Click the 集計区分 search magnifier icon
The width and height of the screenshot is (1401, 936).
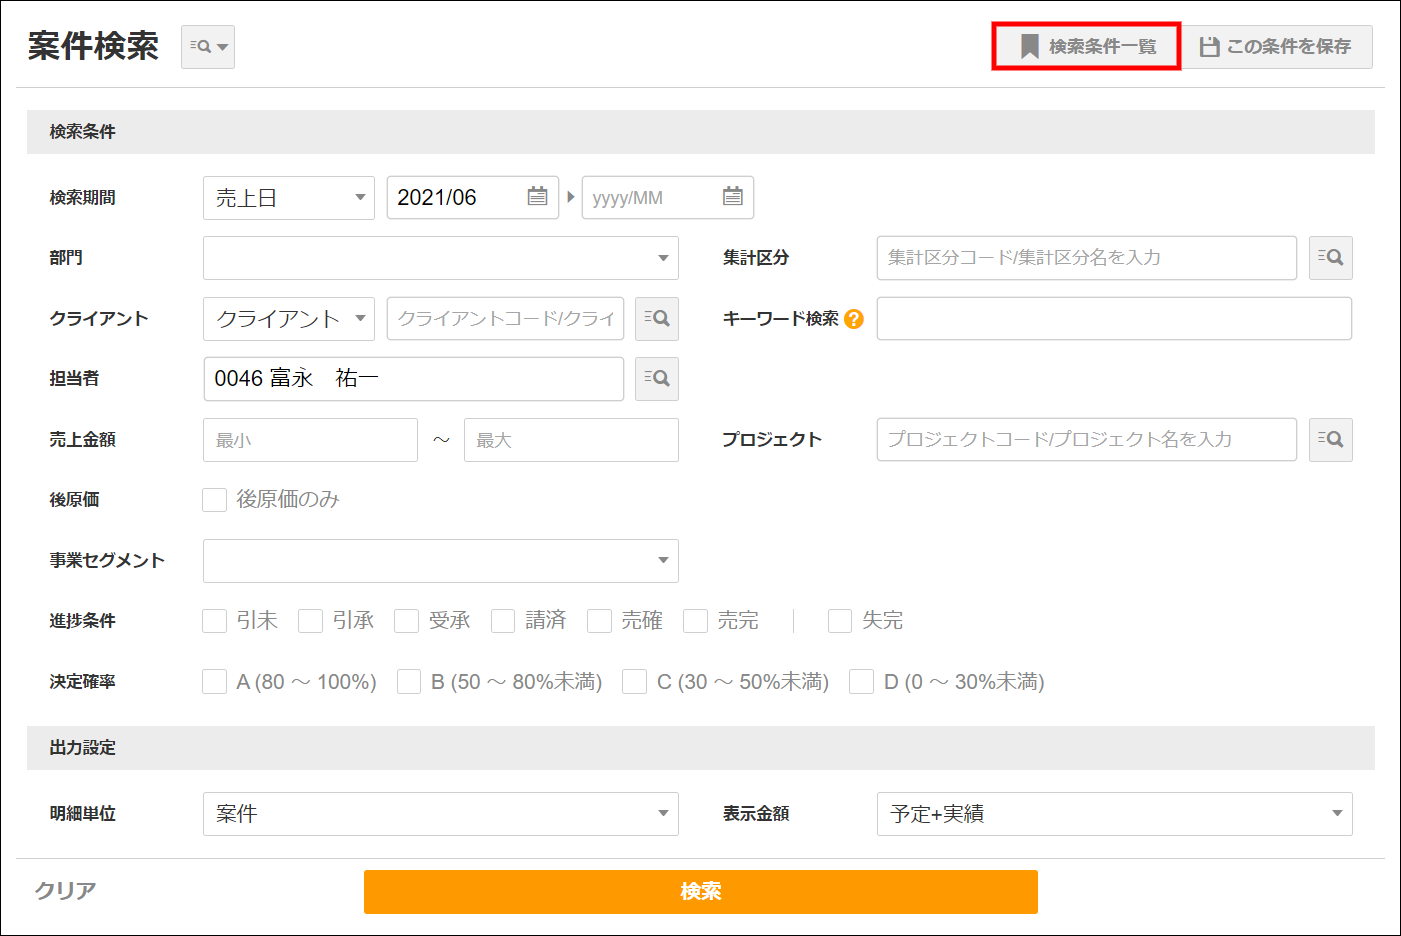(x=1330, y=258)
